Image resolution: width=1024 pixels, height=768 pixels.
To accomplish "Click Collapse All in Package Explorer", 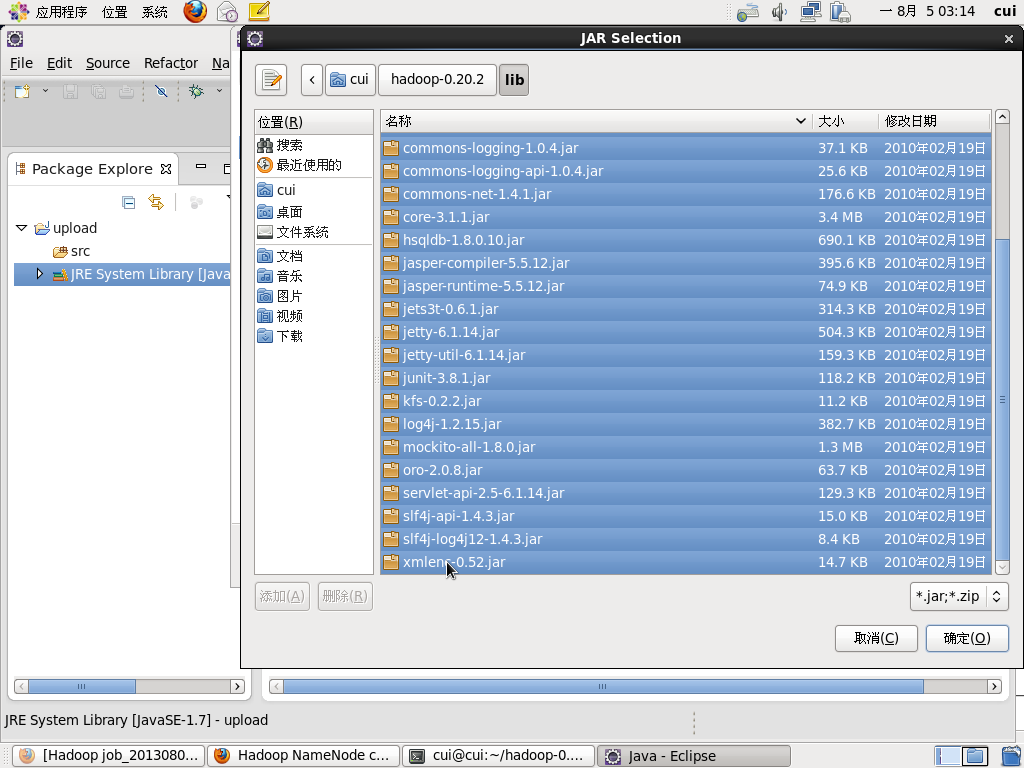I will 129,202.
